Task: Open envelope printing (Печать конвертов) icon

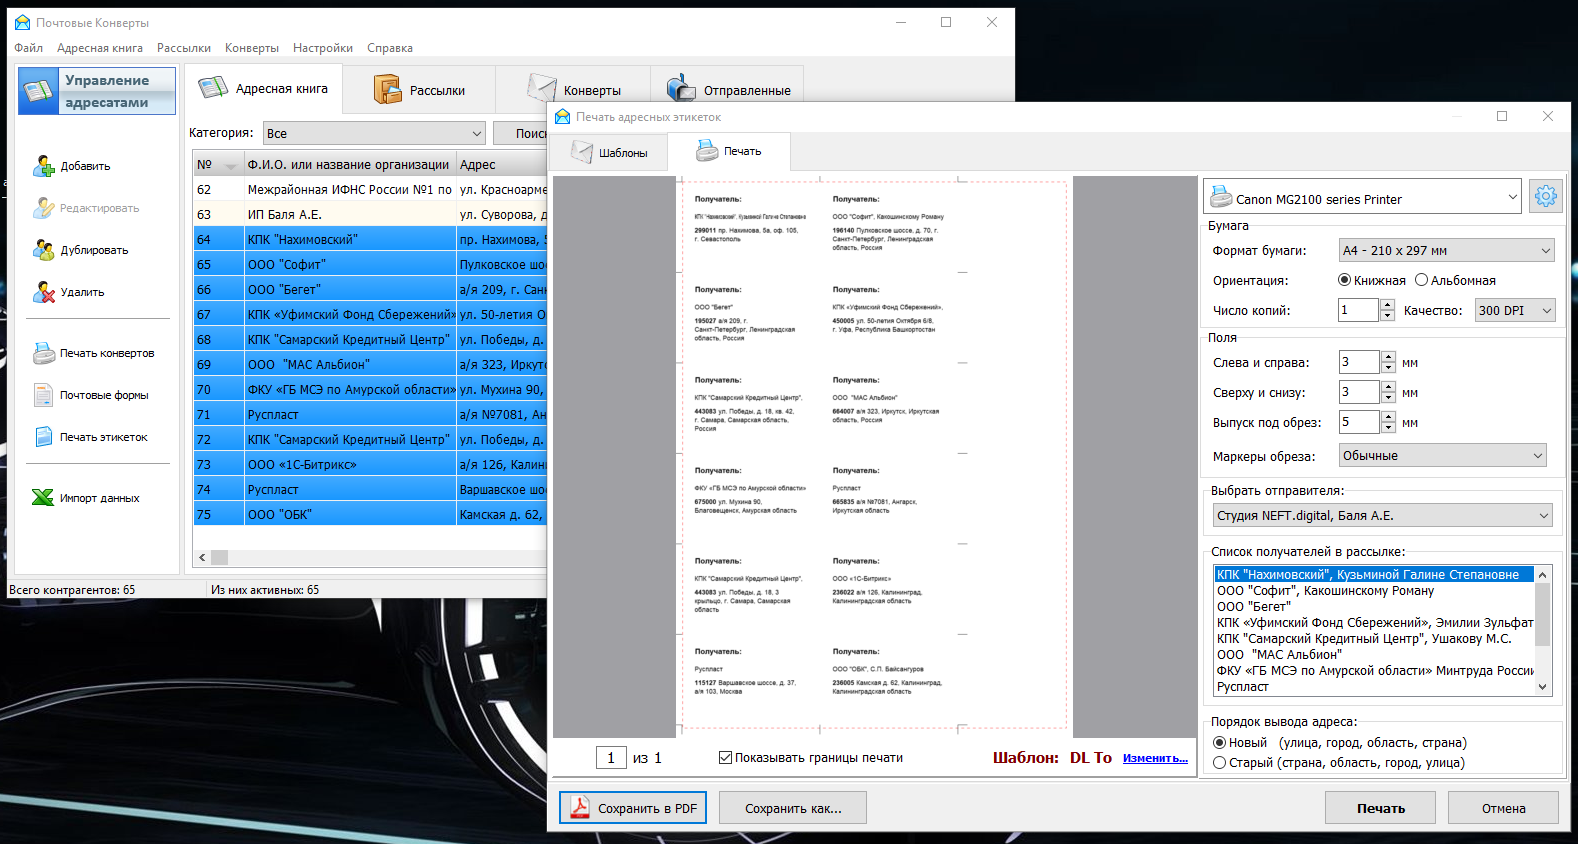Action: (x=44, y=353)
